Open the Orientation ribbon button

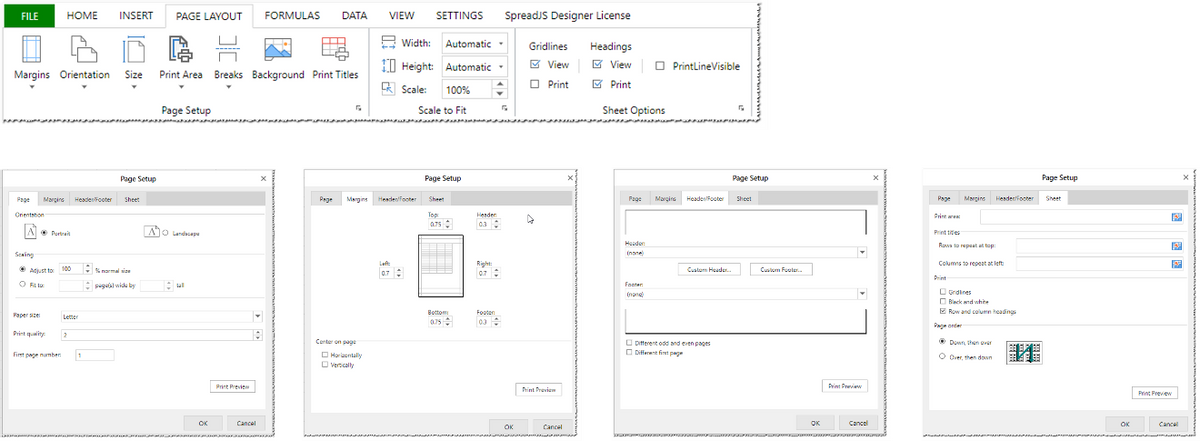click(x=85, y=60)
